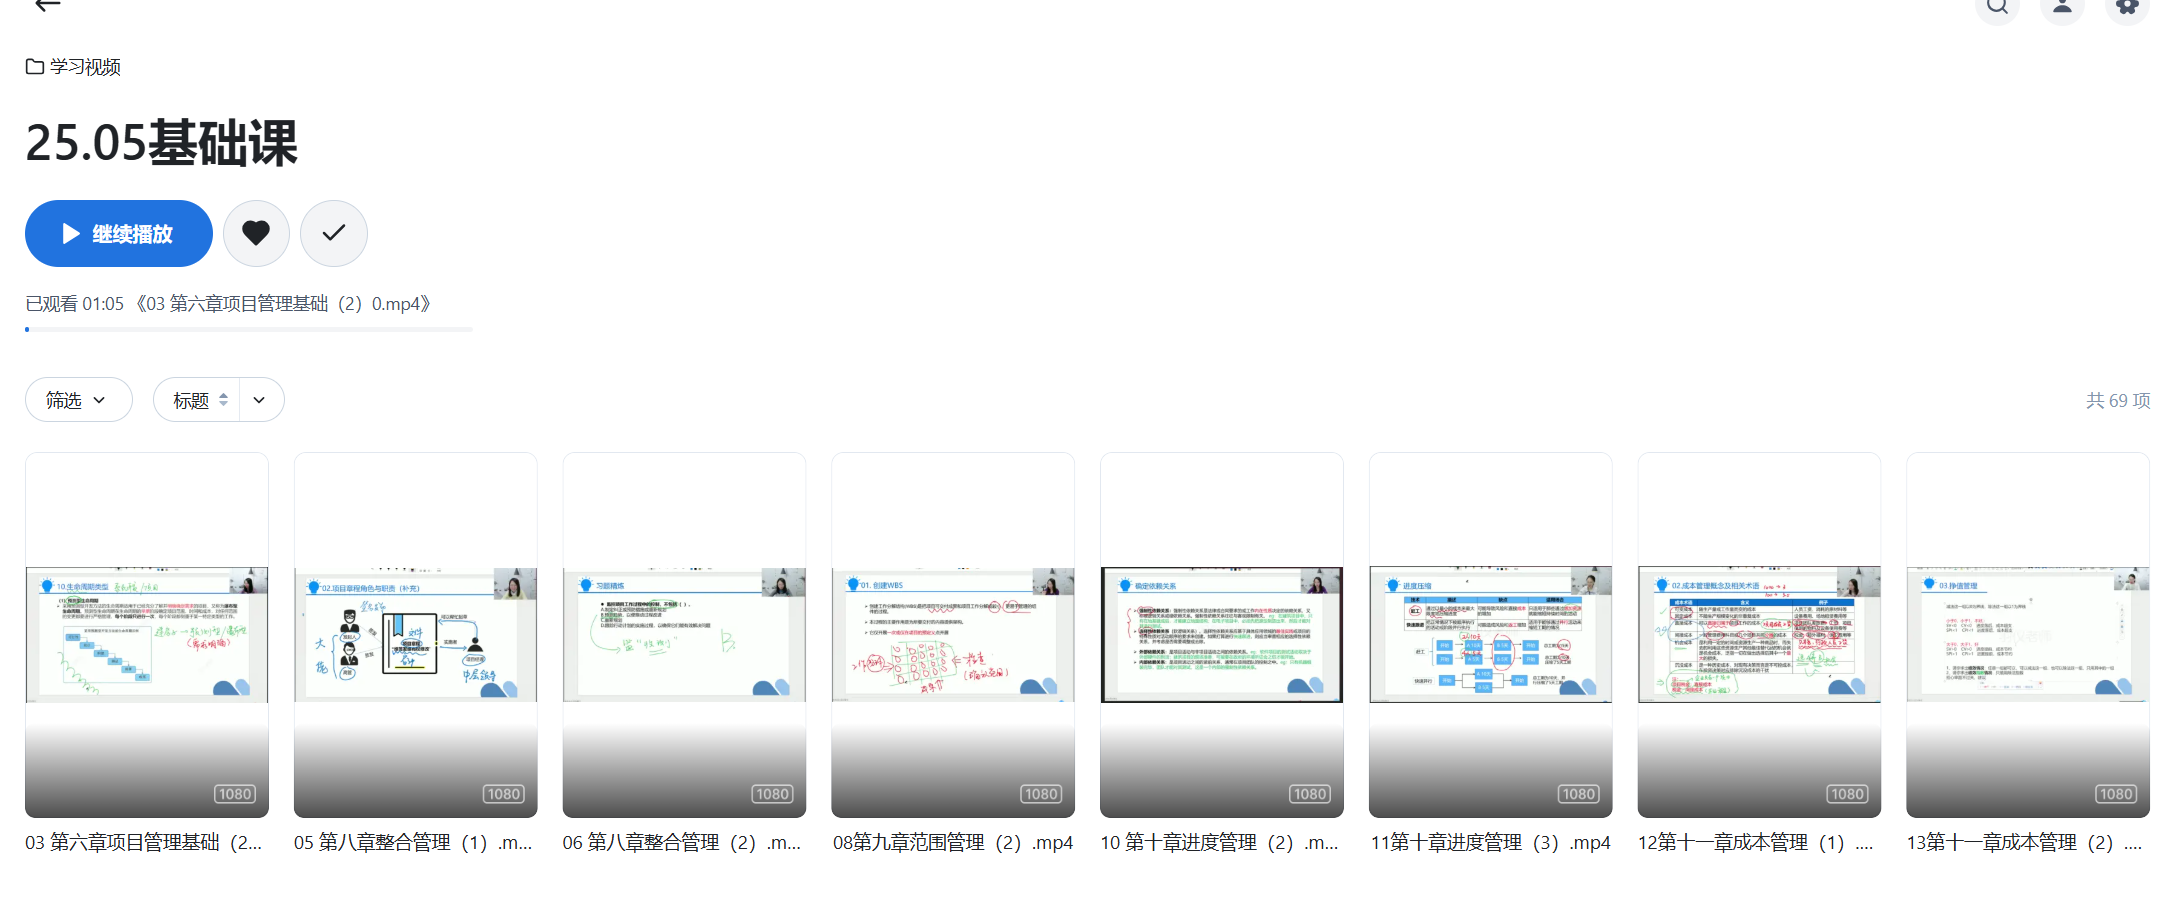Click title 06 第八章整合管理（2）
The height and width of the screenshot is (899, 2174).
click(682, 843)
